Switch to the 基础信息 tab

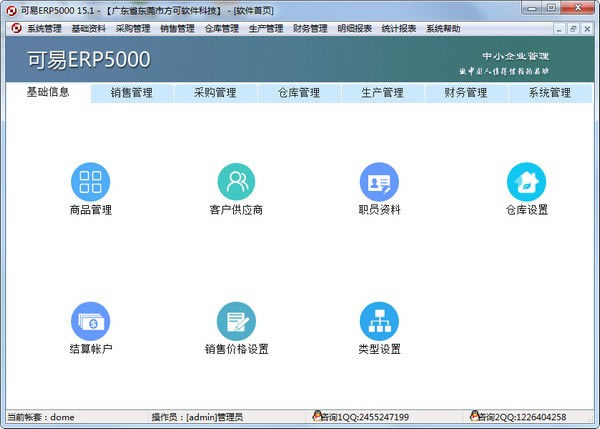pos(48,92)
